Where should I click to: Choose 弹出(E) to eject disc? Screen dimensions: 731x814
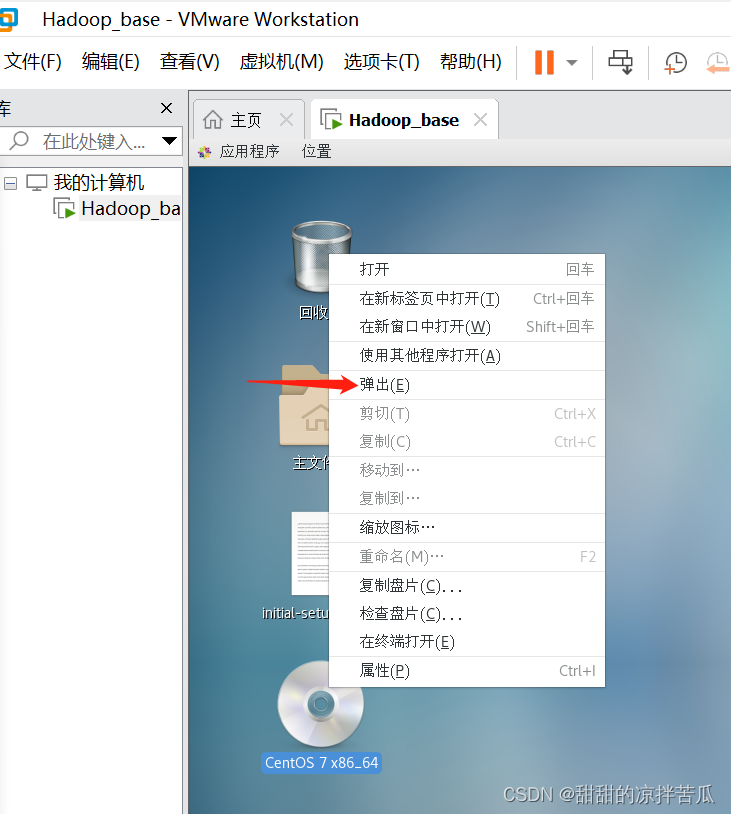(x=467, y=385)
